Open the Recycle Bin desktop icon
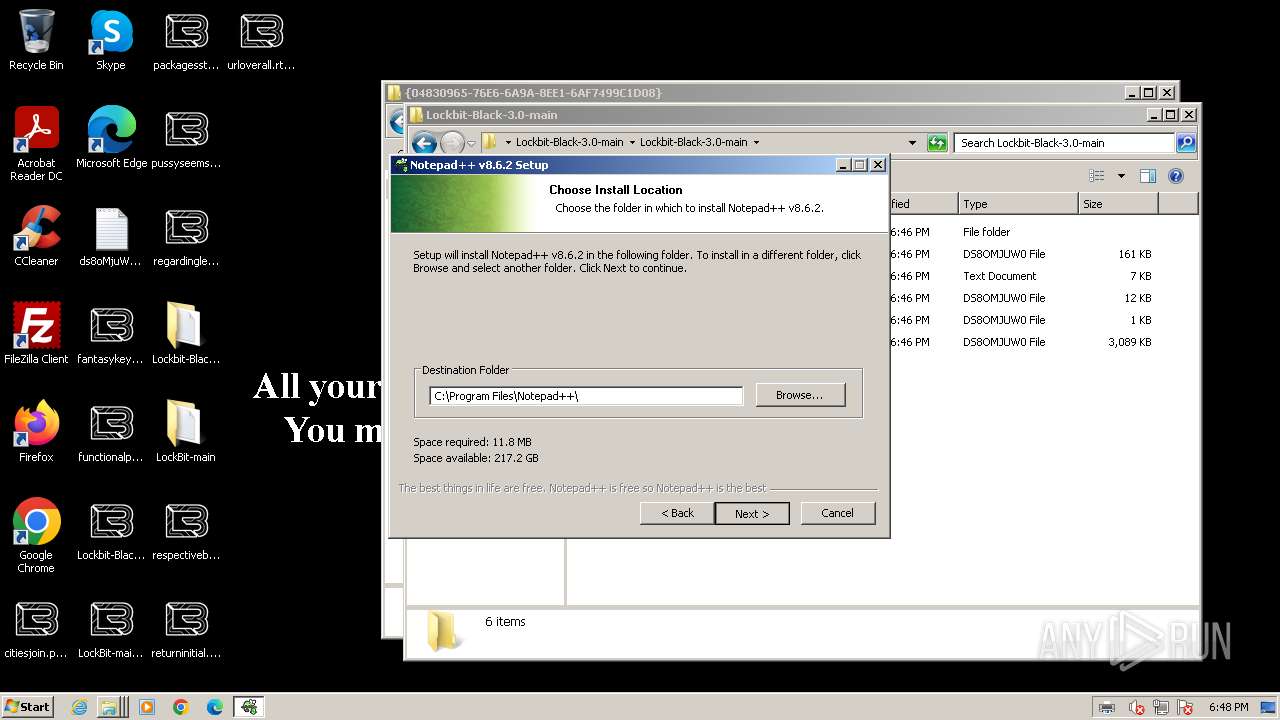Screen dimensions: 1280x720 click(x=36, y=41)
